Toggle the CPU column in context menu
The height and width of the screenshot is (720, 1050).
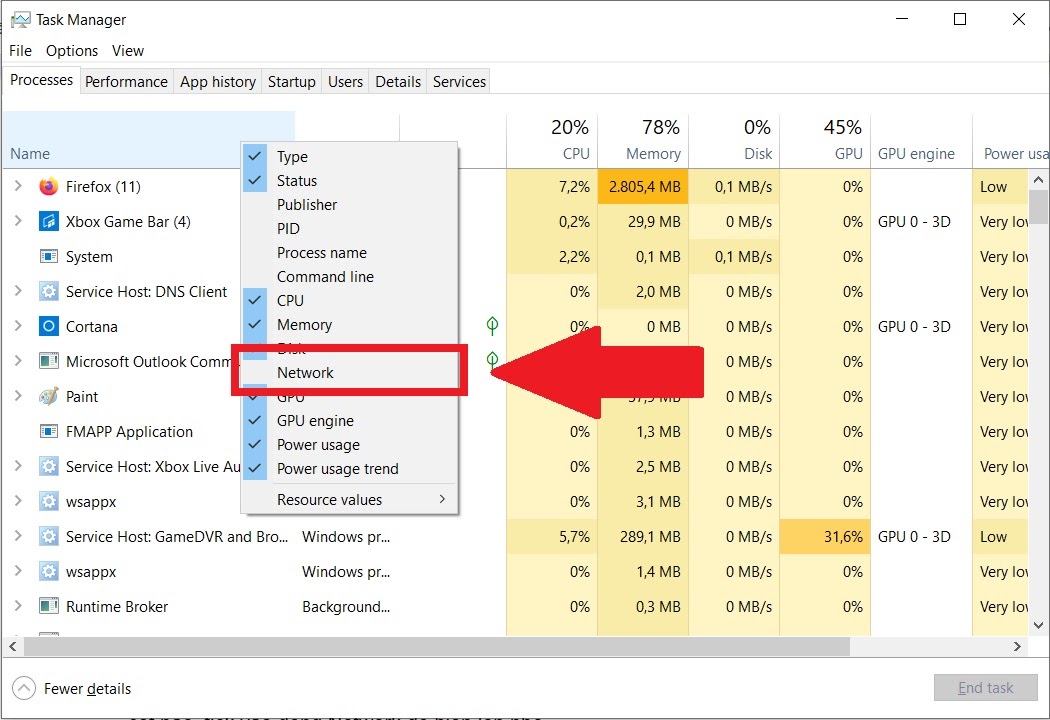point(349,301)
